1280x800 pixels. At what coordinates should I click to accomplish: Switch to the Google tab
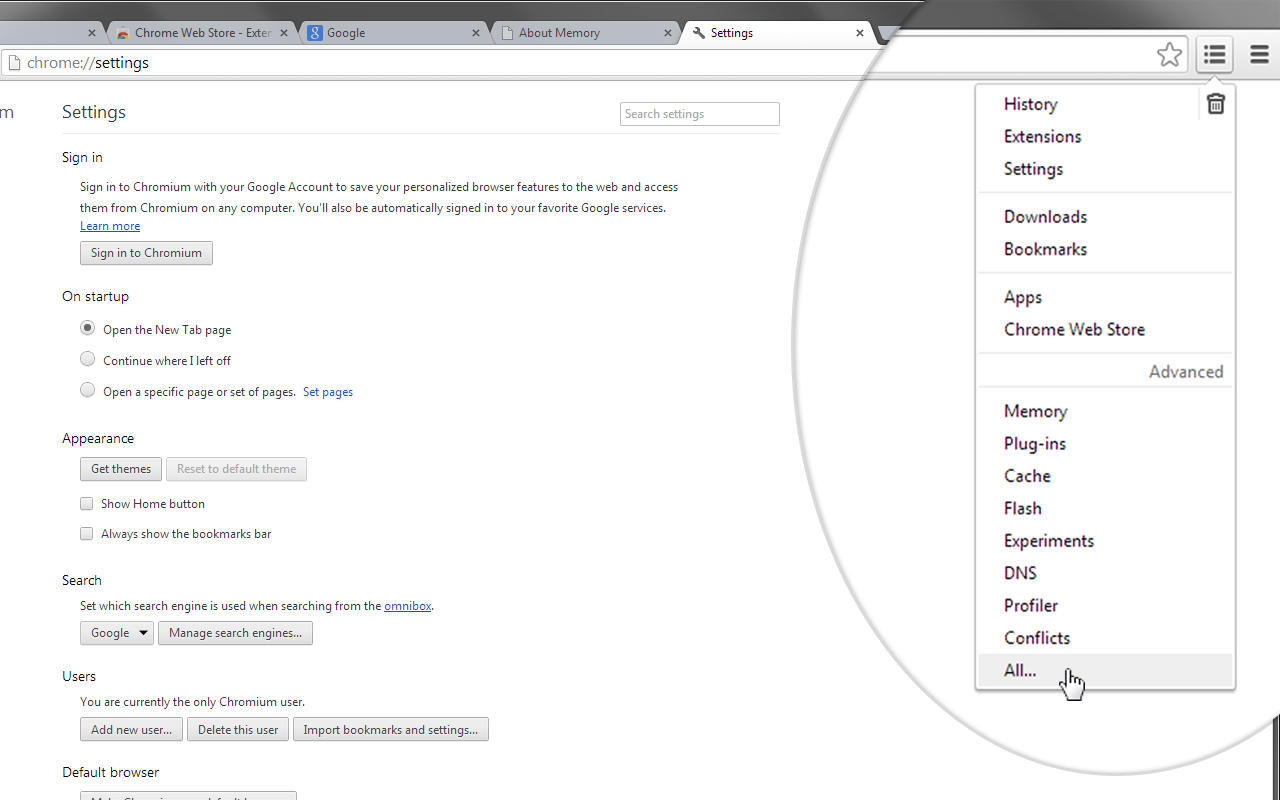395,33
